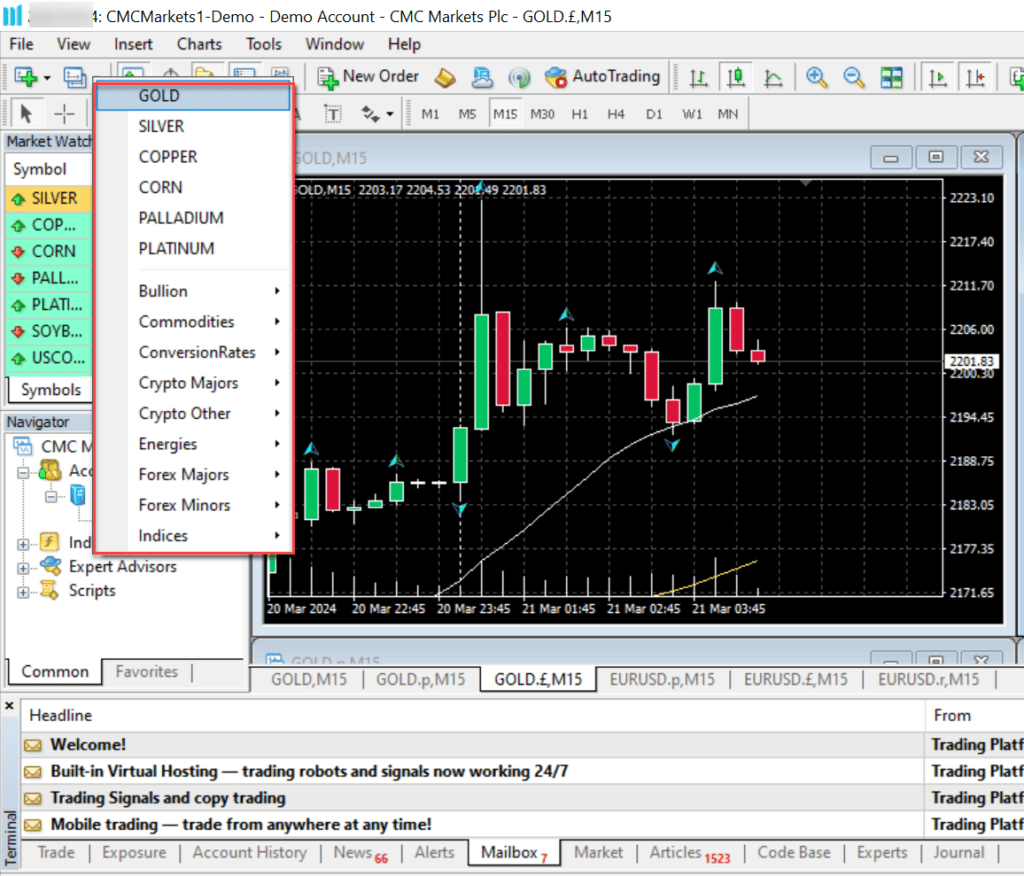1024x876 pixels.
Task: Choose PALLADIUM from the symbol list
Action: pos(193,218)
